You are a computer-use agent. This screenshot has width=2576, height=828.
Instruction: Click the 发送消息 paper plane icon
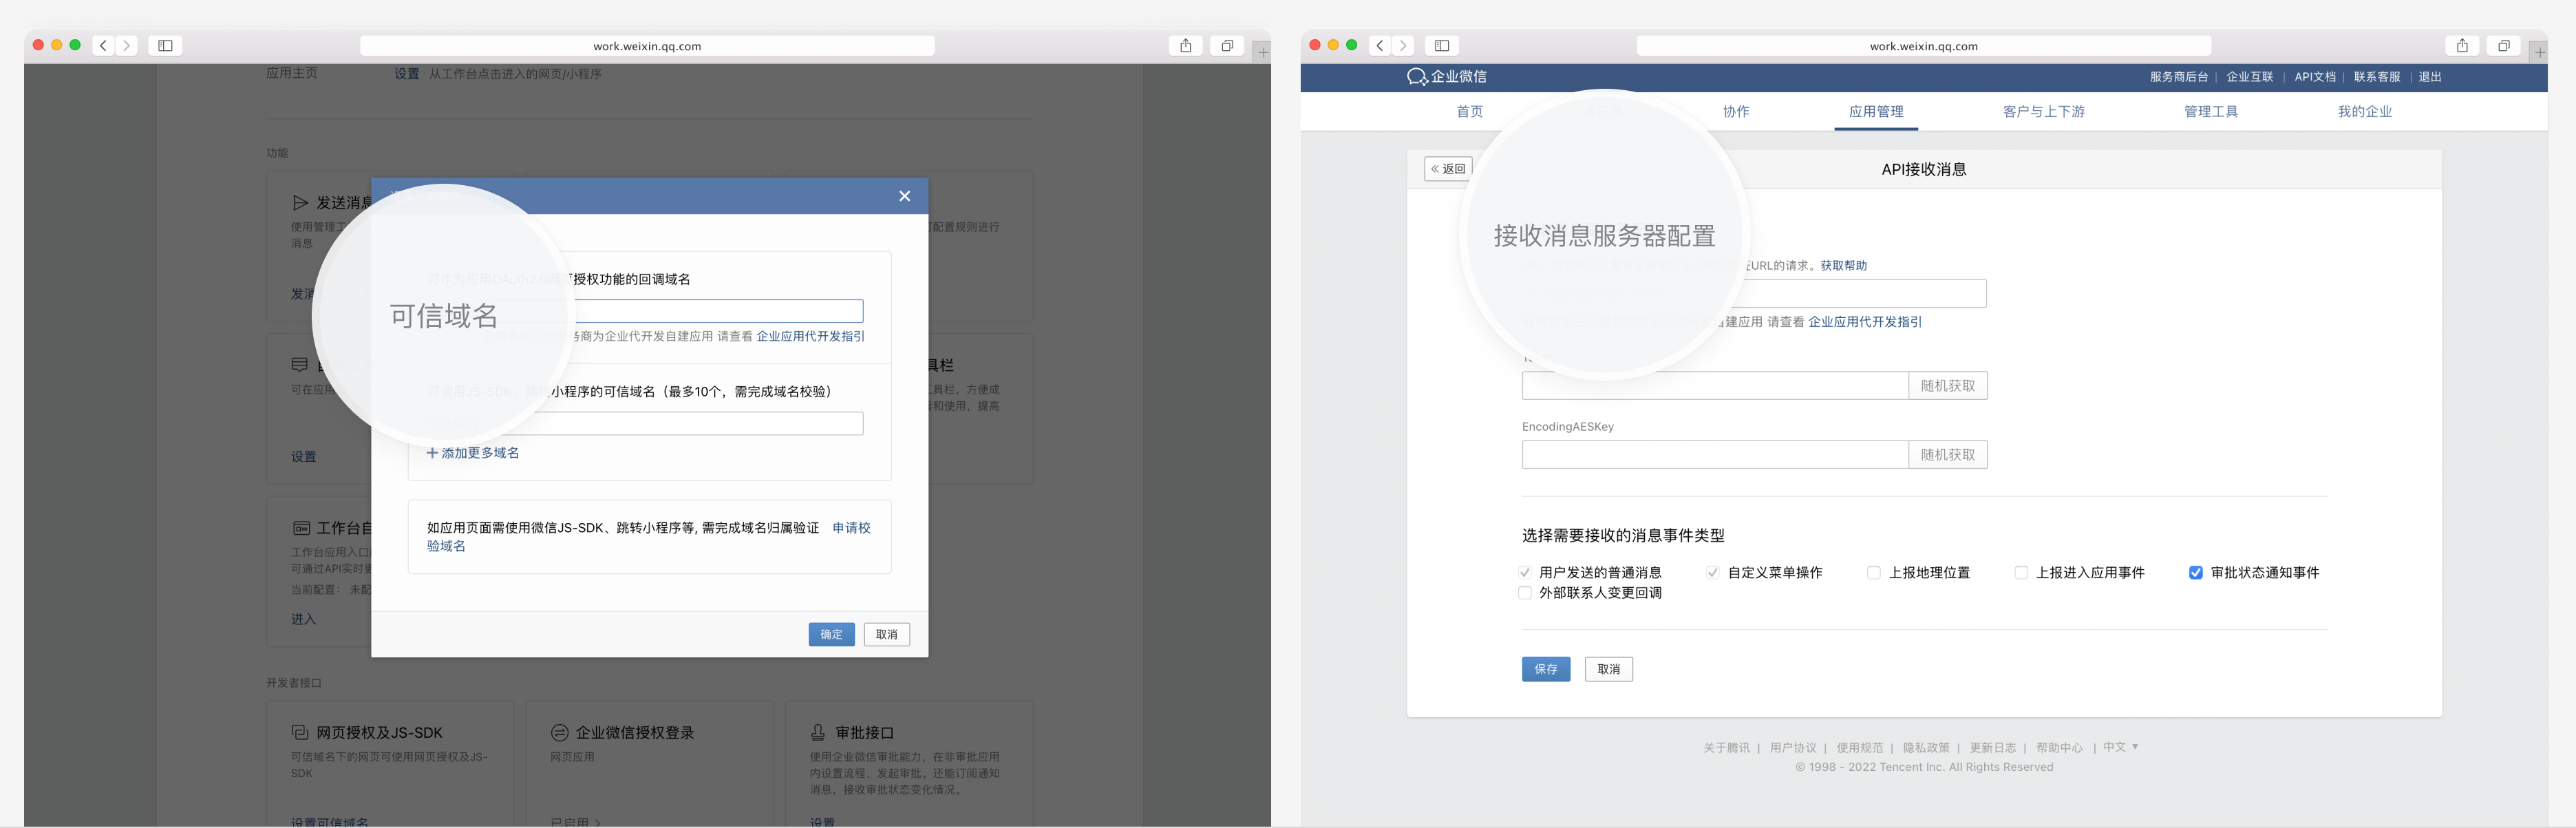pos(300,203)
